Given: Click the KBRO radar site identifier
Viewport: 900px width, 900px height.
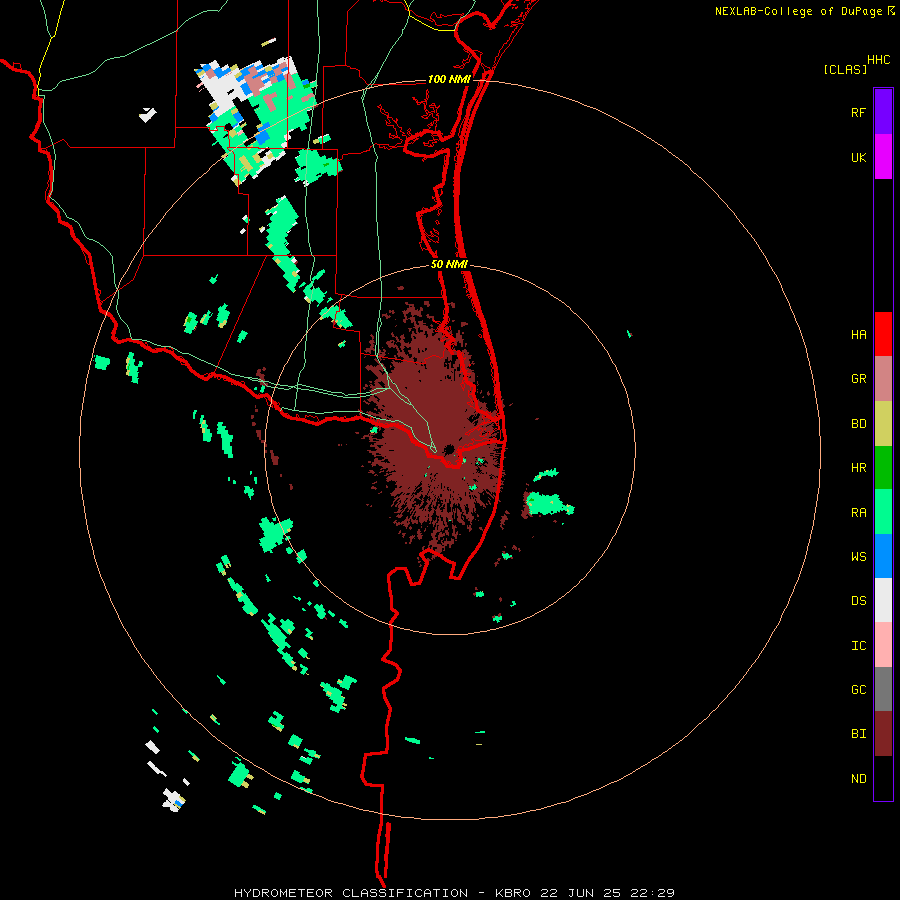Looking at the screenshot, I should coord(513,893).
